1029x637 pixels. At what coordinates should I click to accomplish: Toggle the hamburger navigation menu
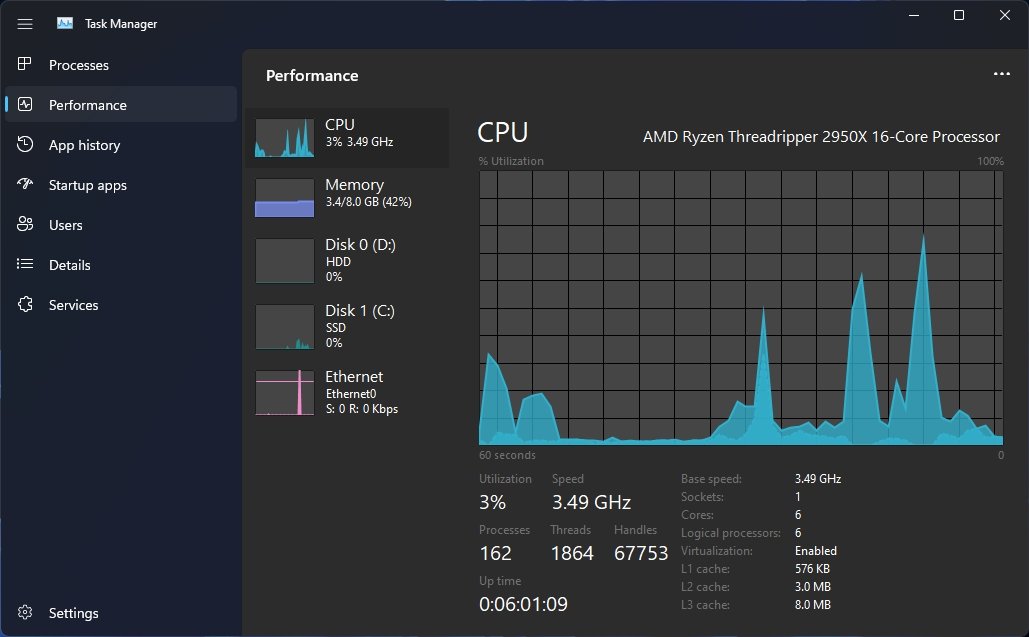coord(25,24)
